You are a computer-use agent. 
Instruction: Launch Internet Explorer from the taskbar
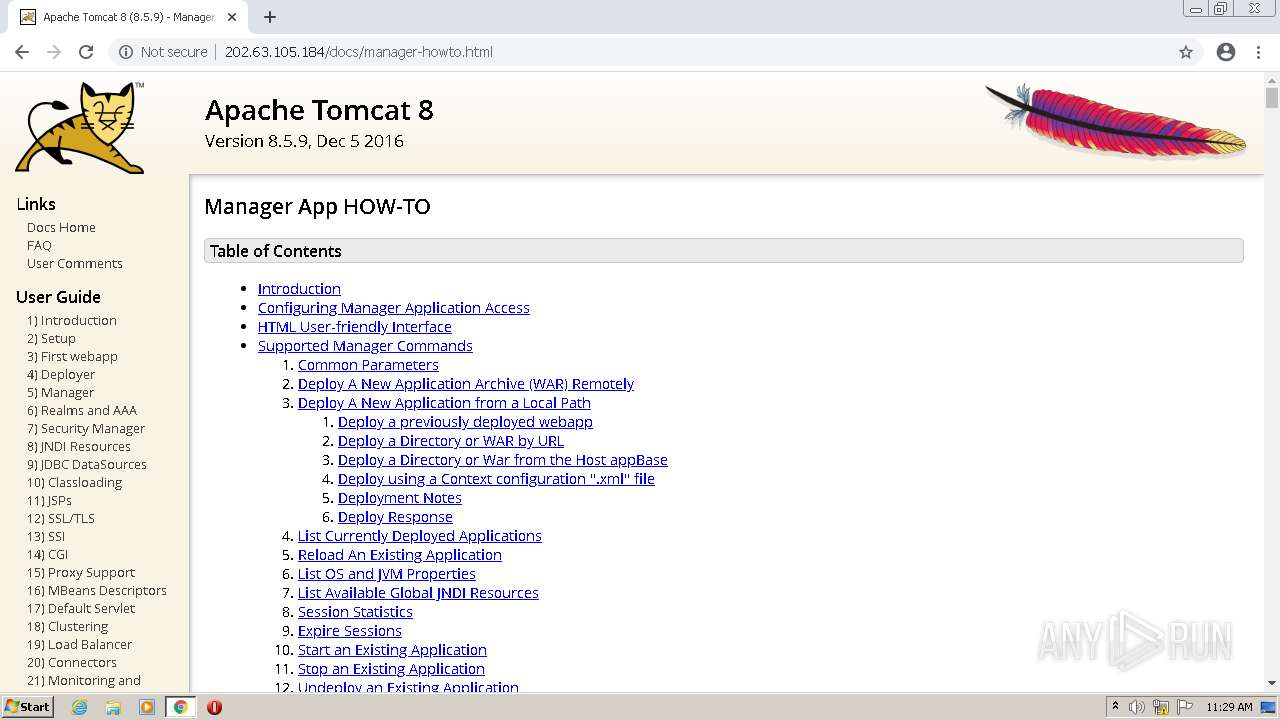(x=79, y=707)
